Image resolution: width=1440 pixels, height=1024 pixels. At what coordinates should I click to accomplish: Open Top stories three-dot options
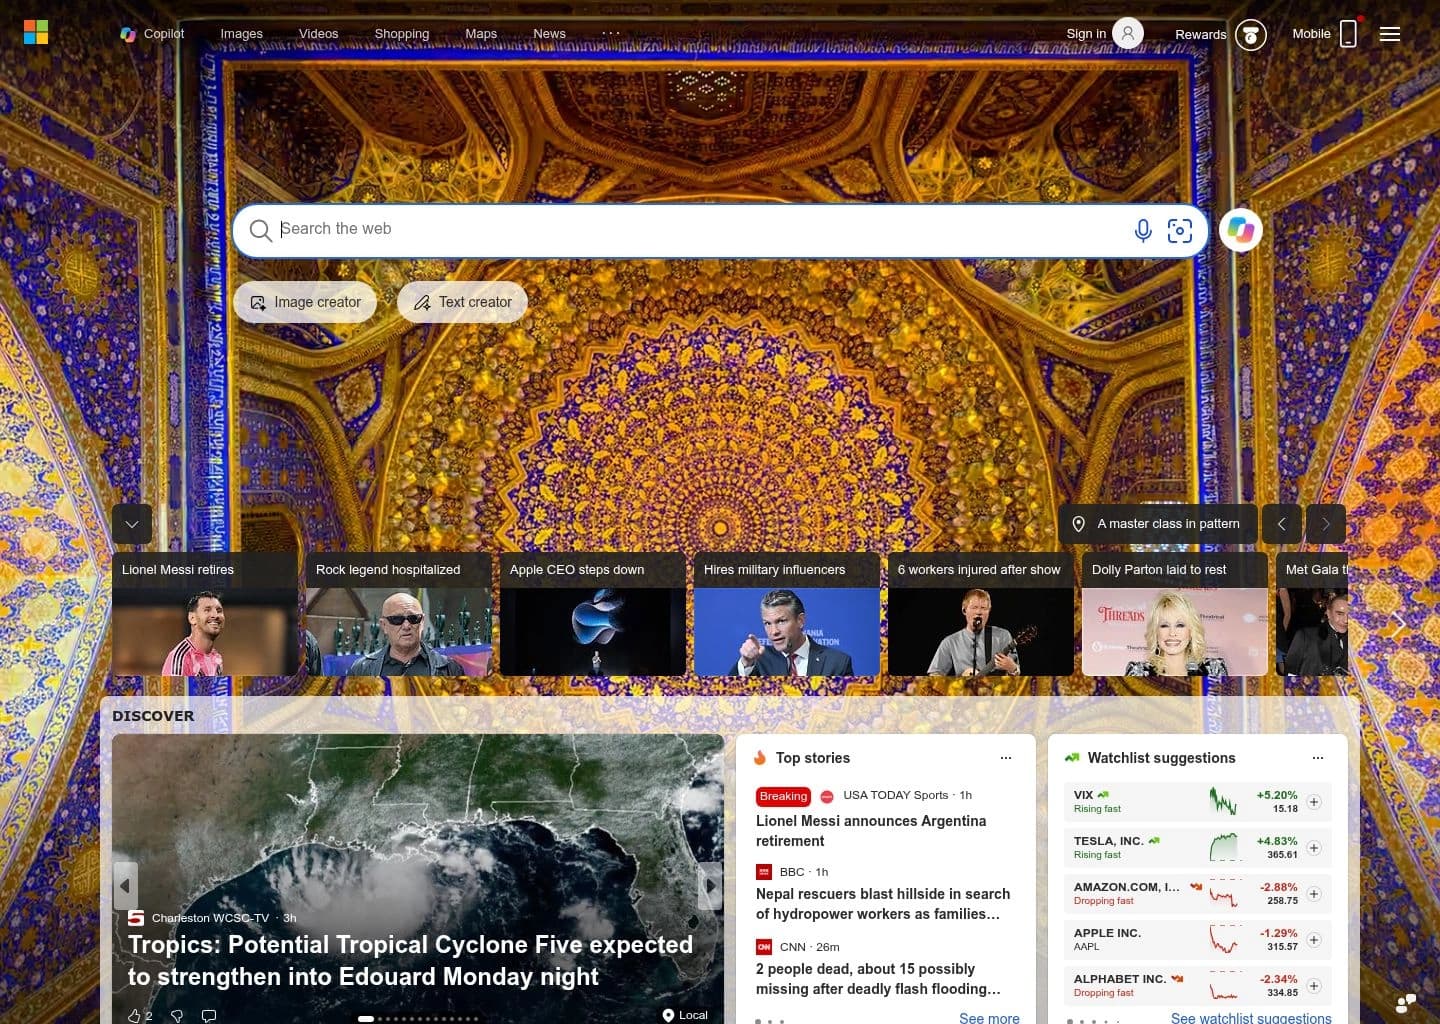point(1006,758)
